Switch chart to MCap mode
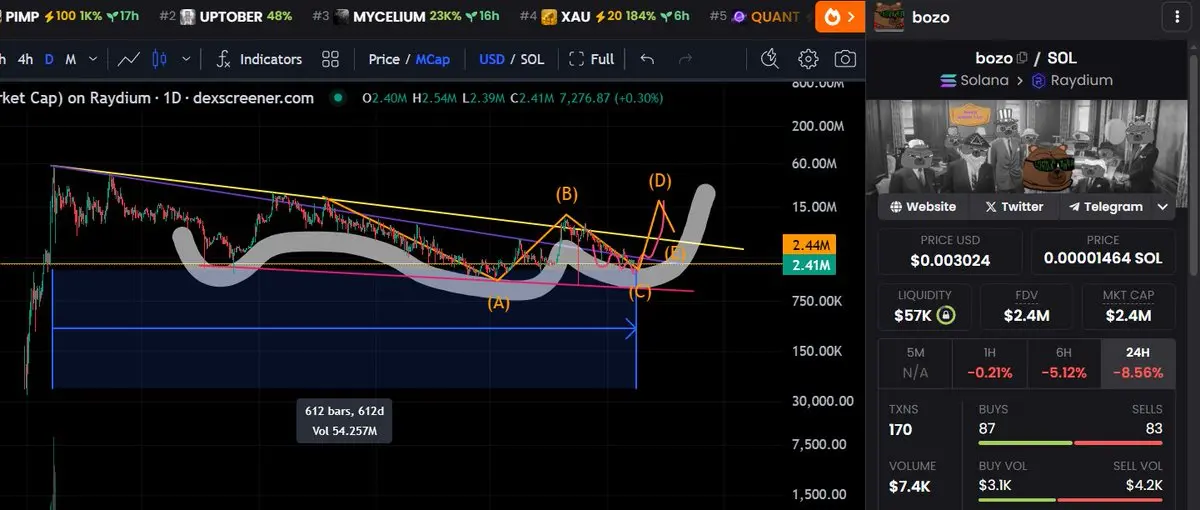The image size is (1200, 510). click(432, 59)
